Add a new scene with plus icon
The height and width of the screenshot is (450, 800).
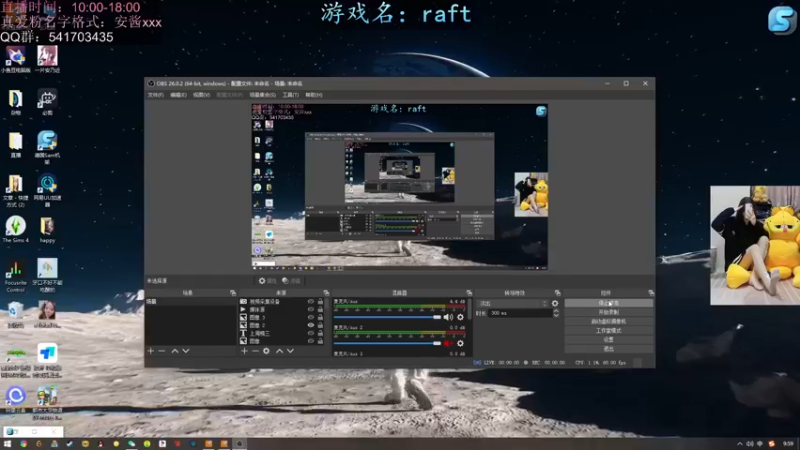click(151, 351)
